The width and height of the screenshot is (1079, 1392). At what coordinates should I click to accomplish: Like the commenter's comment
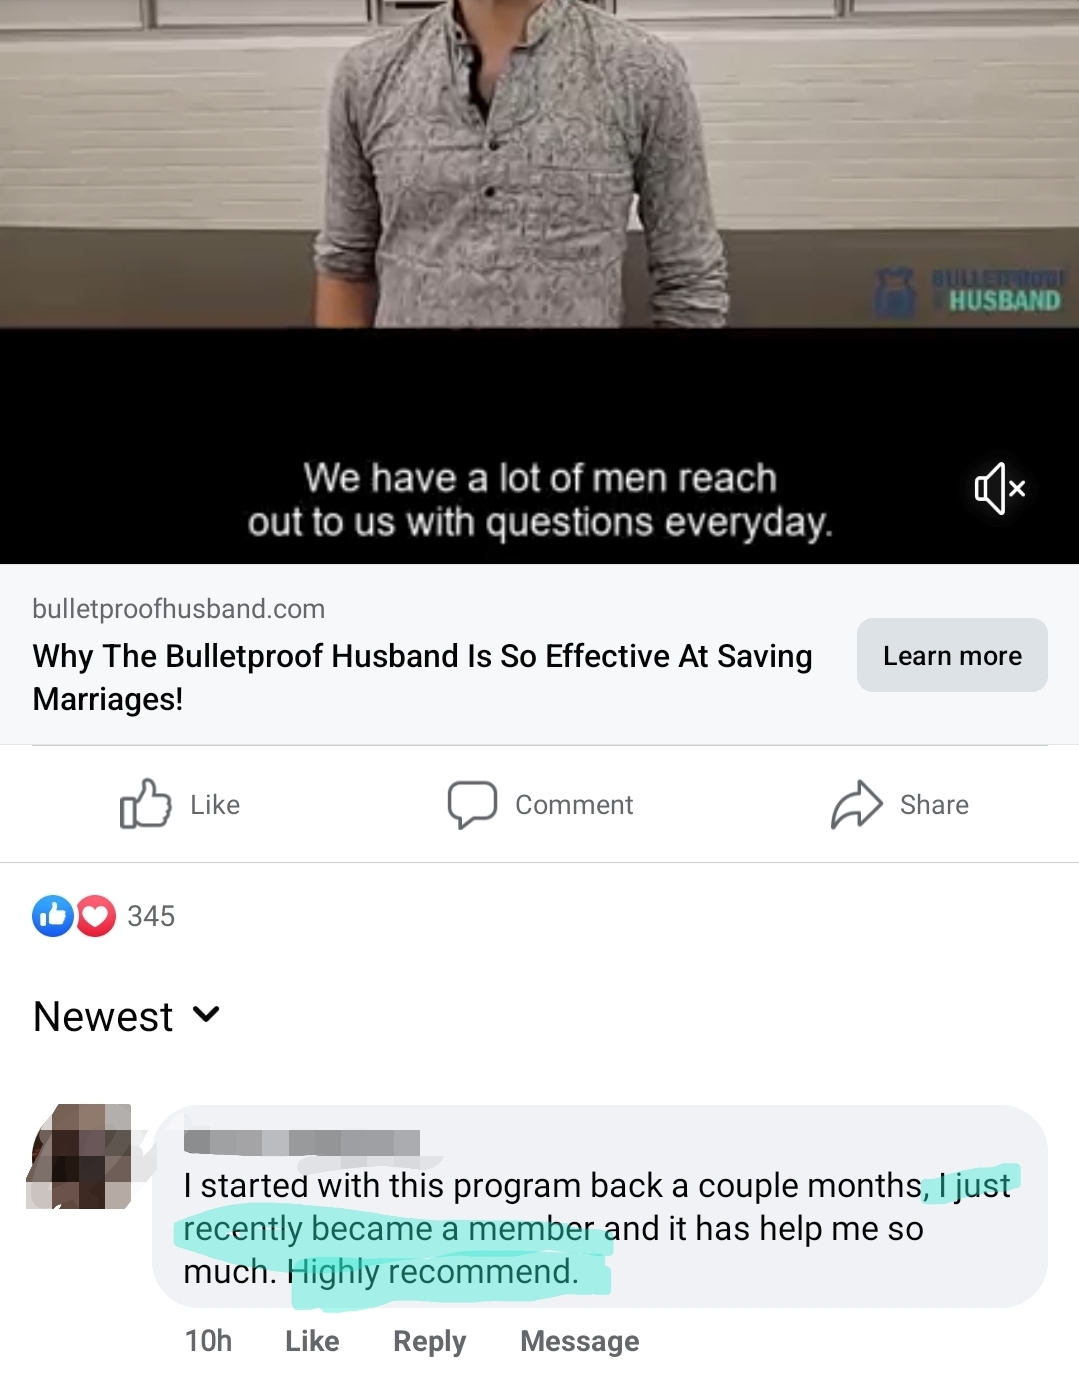[x=312, y=1341]
